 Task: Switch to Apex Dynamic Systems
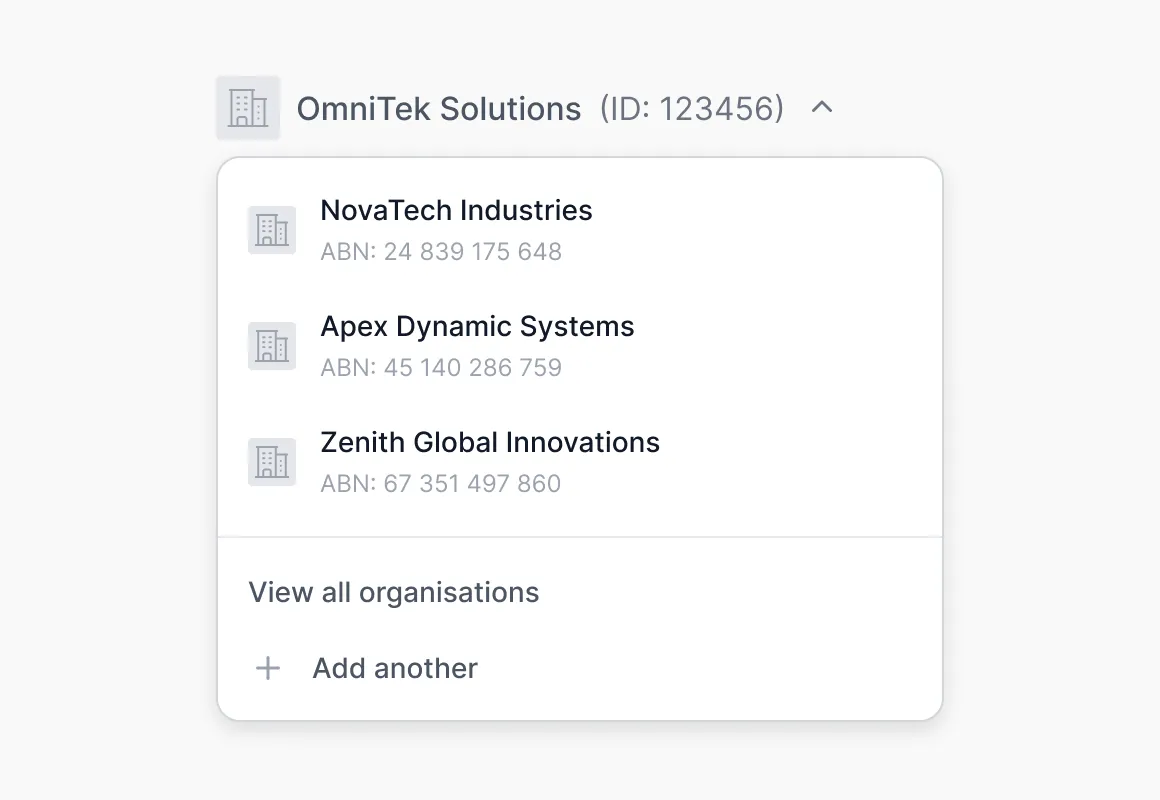(580, 346)
